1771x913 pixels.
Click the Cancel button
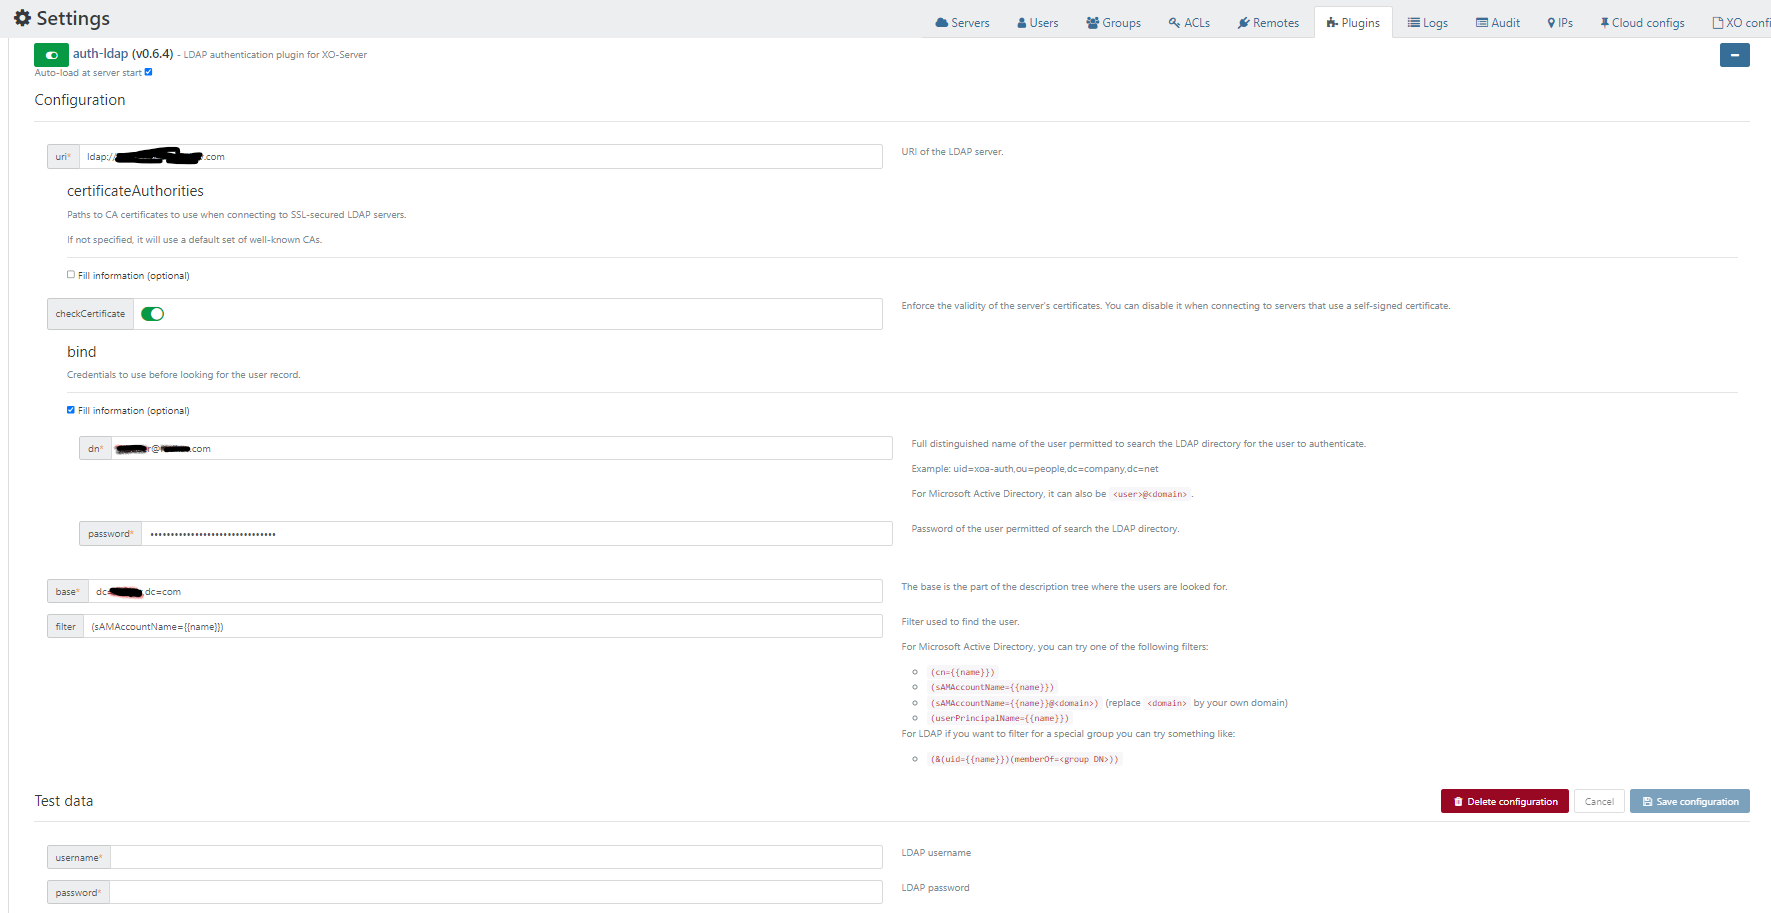click(1598, 802)
